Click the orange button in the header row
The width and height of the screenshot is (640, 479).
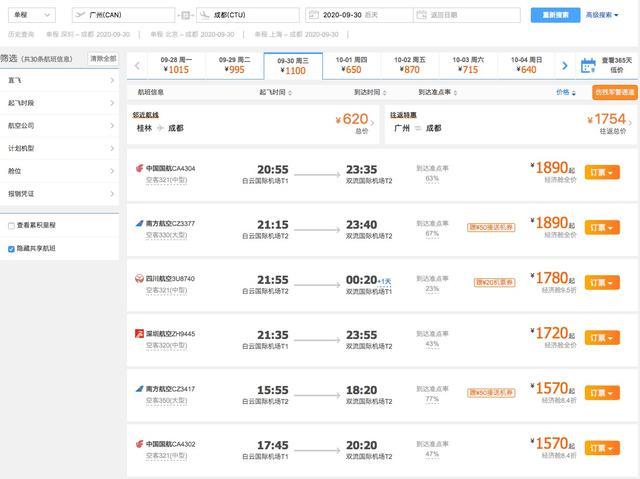coord(615,92)
